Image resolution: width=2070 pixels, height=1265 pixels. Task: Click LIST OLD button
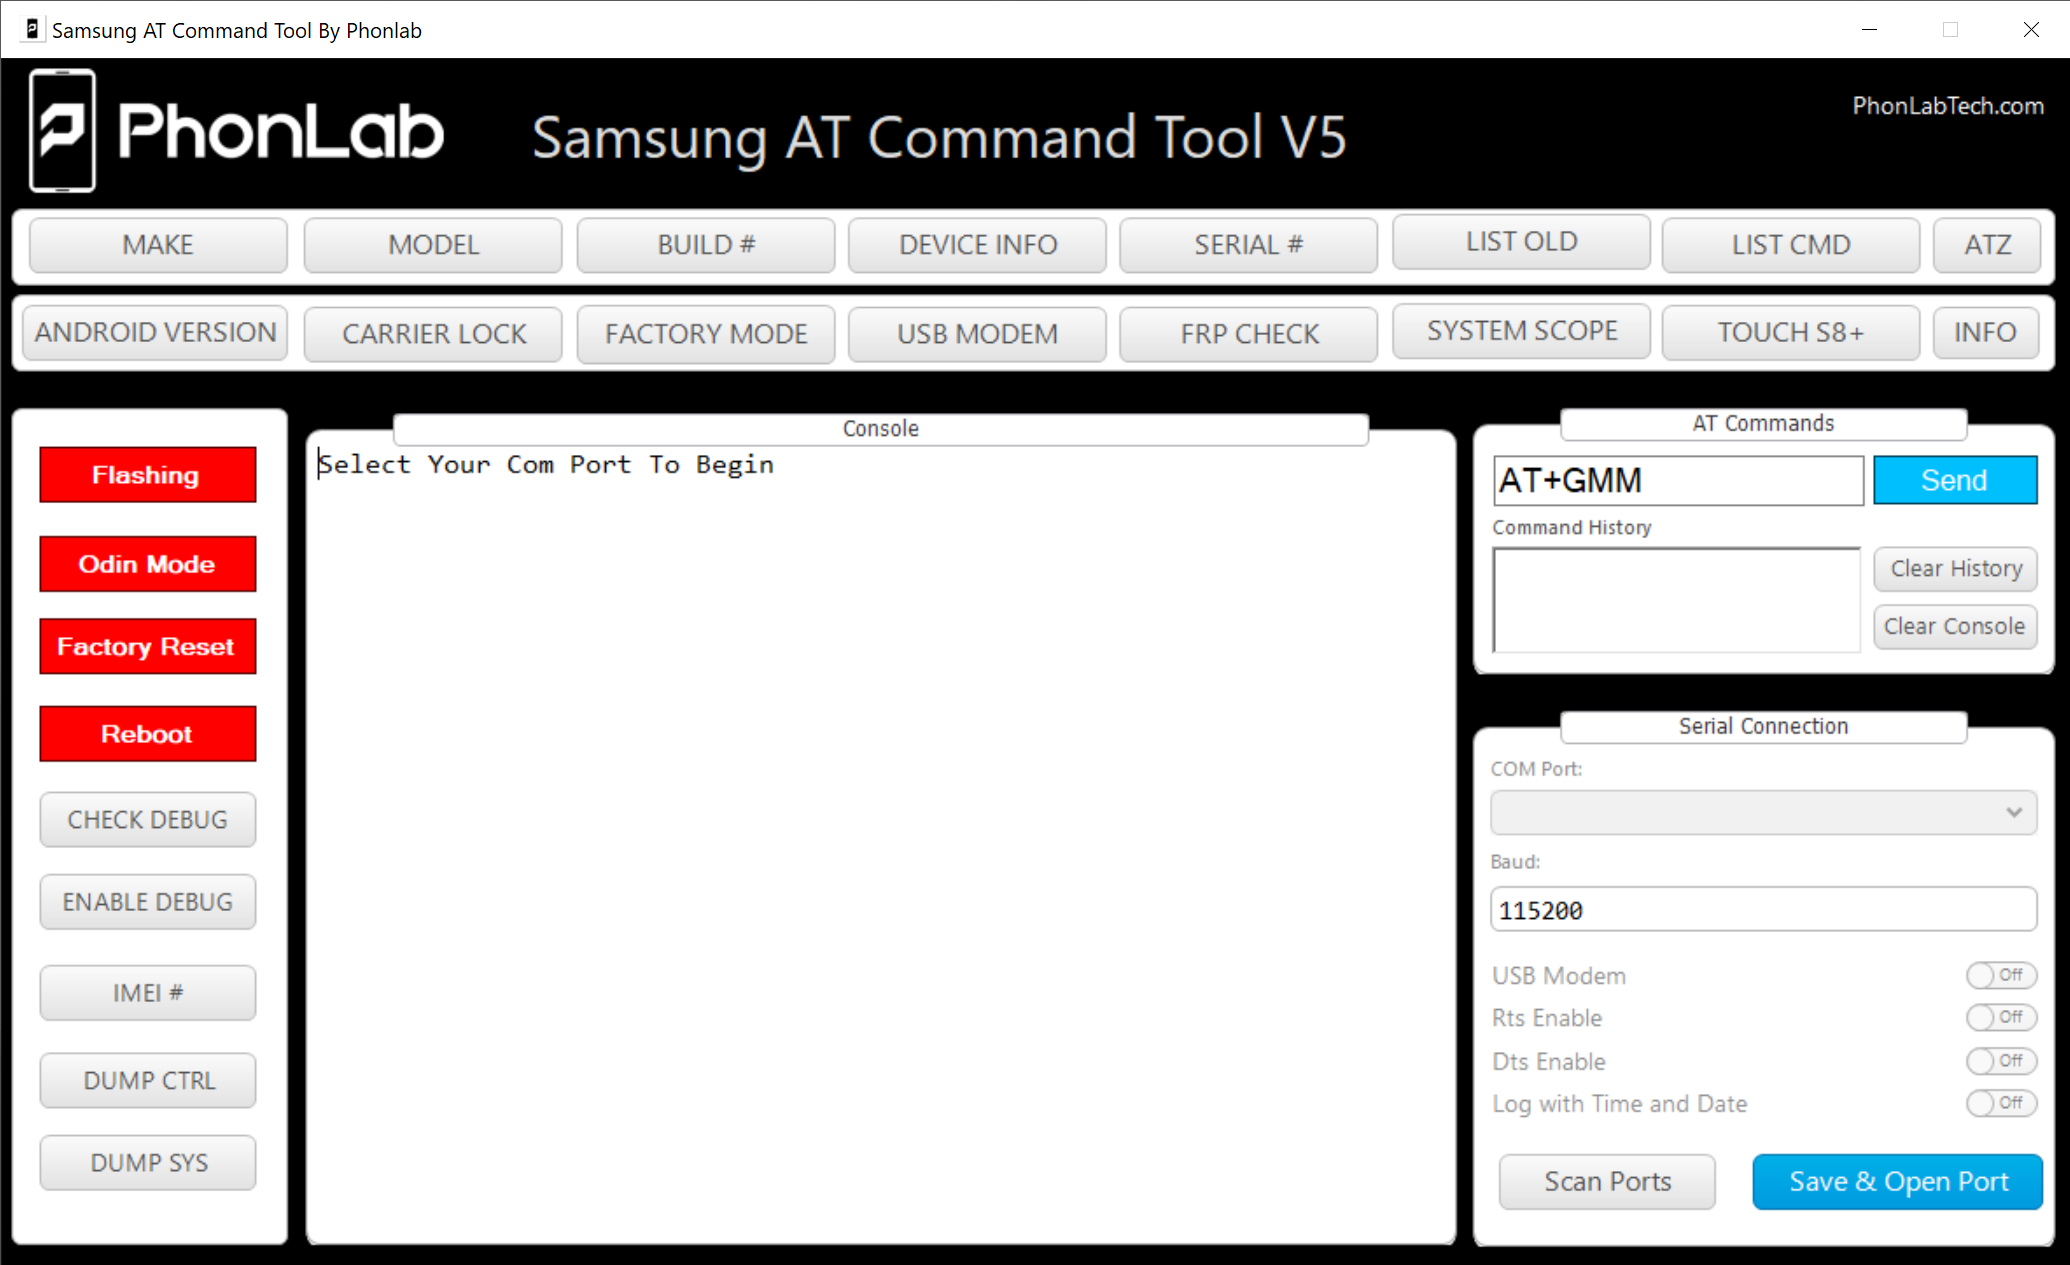pos(1521,242)
